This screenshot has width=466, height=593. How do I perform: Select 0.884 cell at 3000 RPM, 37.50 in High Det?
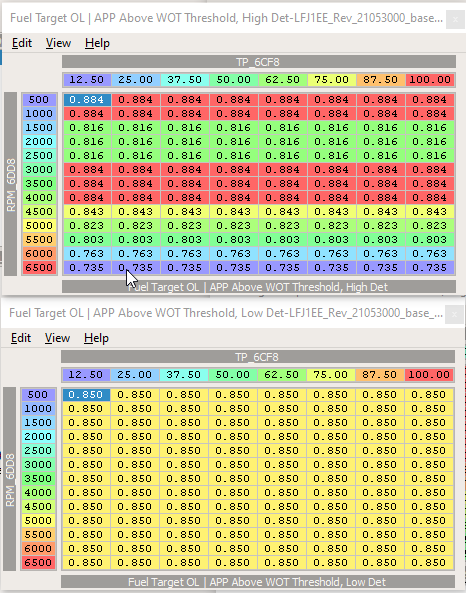tap(185, 169)
